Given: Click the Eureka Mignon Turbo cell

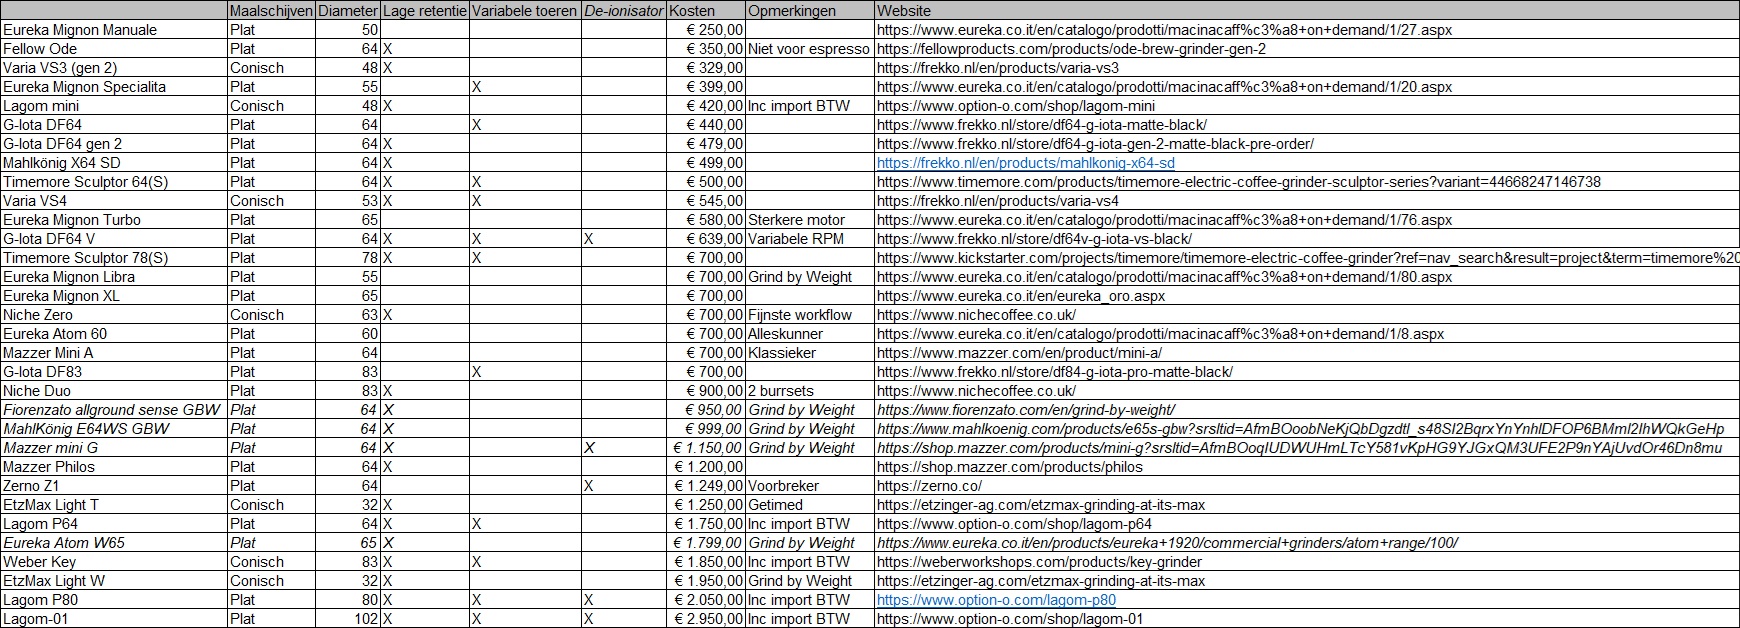Looking at the screenshot, I should (x=114, y=220).
